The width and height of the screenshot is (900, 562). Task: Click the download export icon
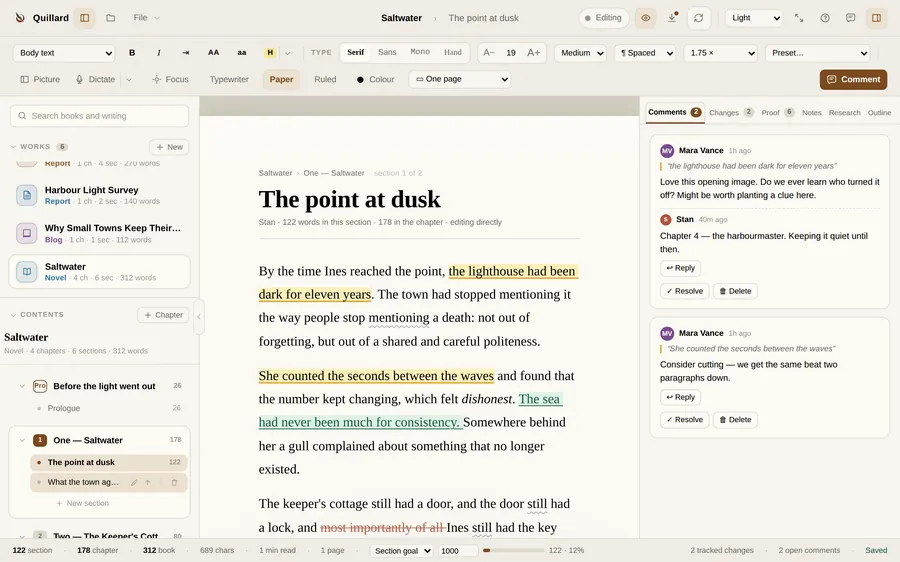pos(672,18)
